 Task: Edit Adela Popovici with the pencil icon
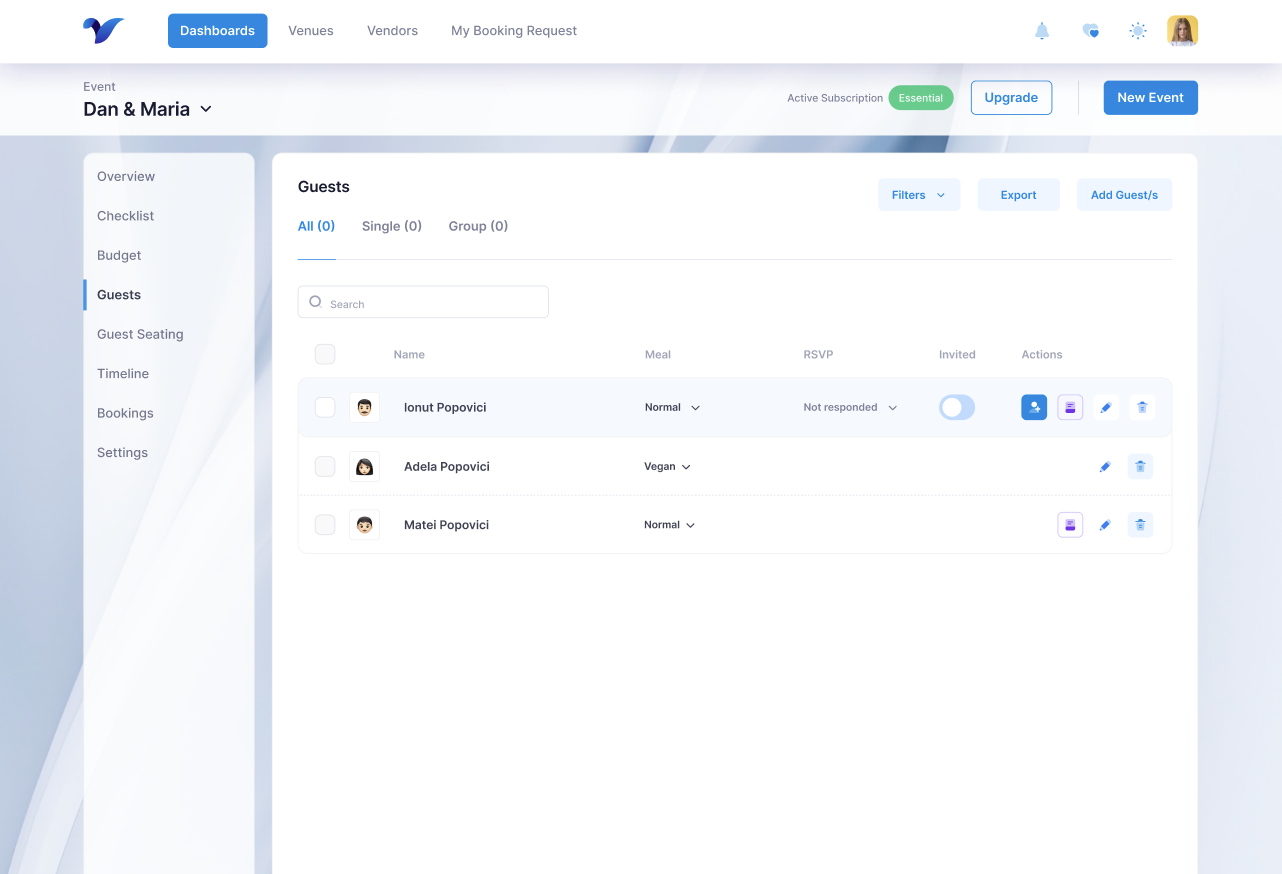click(x=1105, y=466)
